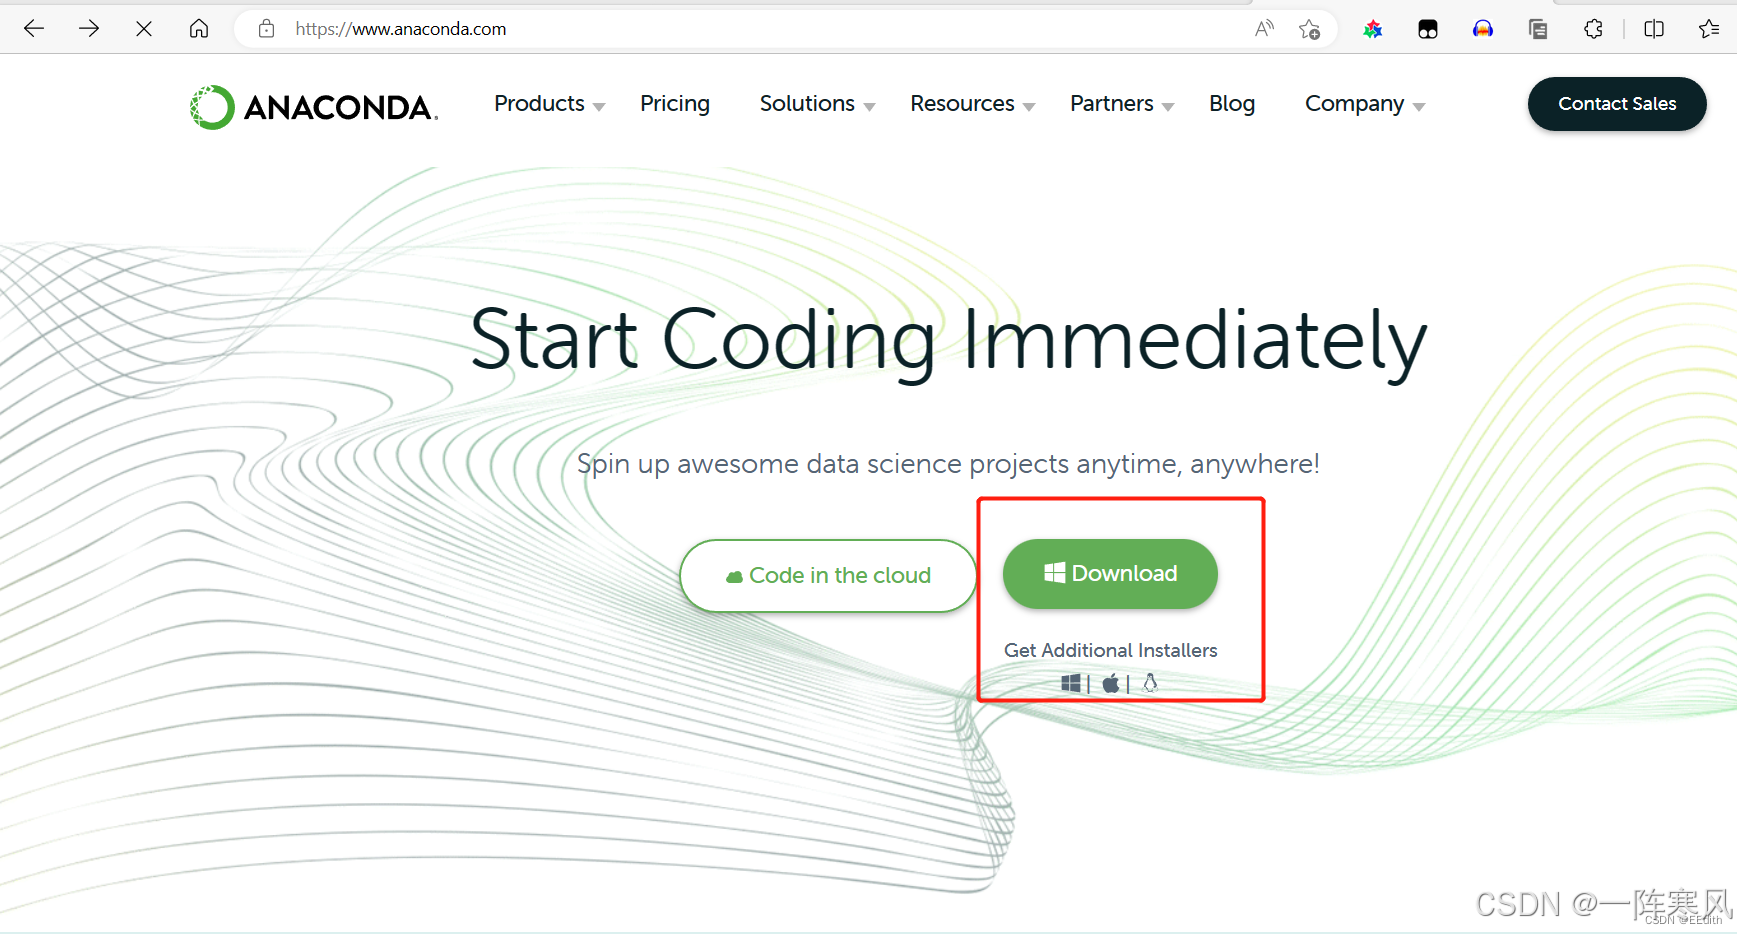Select Windows additional installer icon
This screenshot has width=1737, height=934.
click(1071, 683)
